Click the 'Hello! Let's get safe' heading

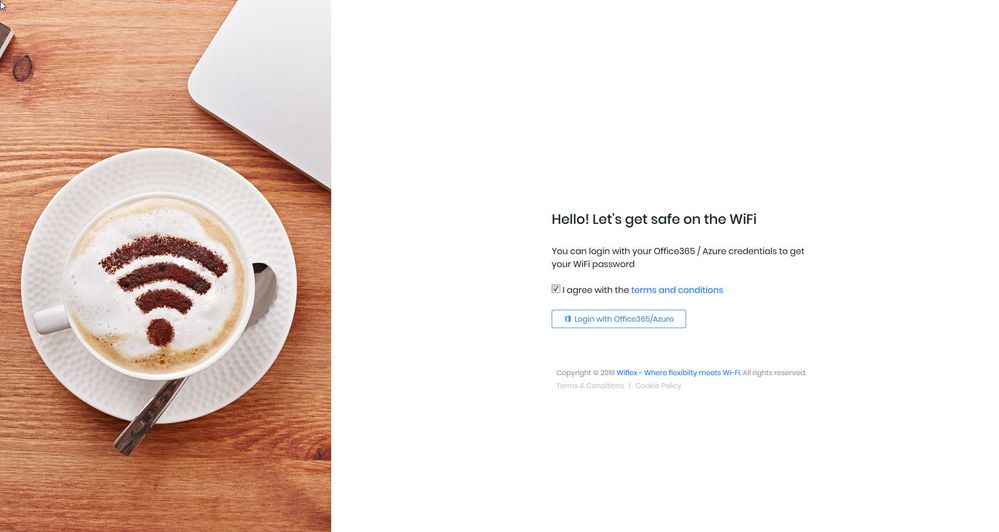(654, 219)
